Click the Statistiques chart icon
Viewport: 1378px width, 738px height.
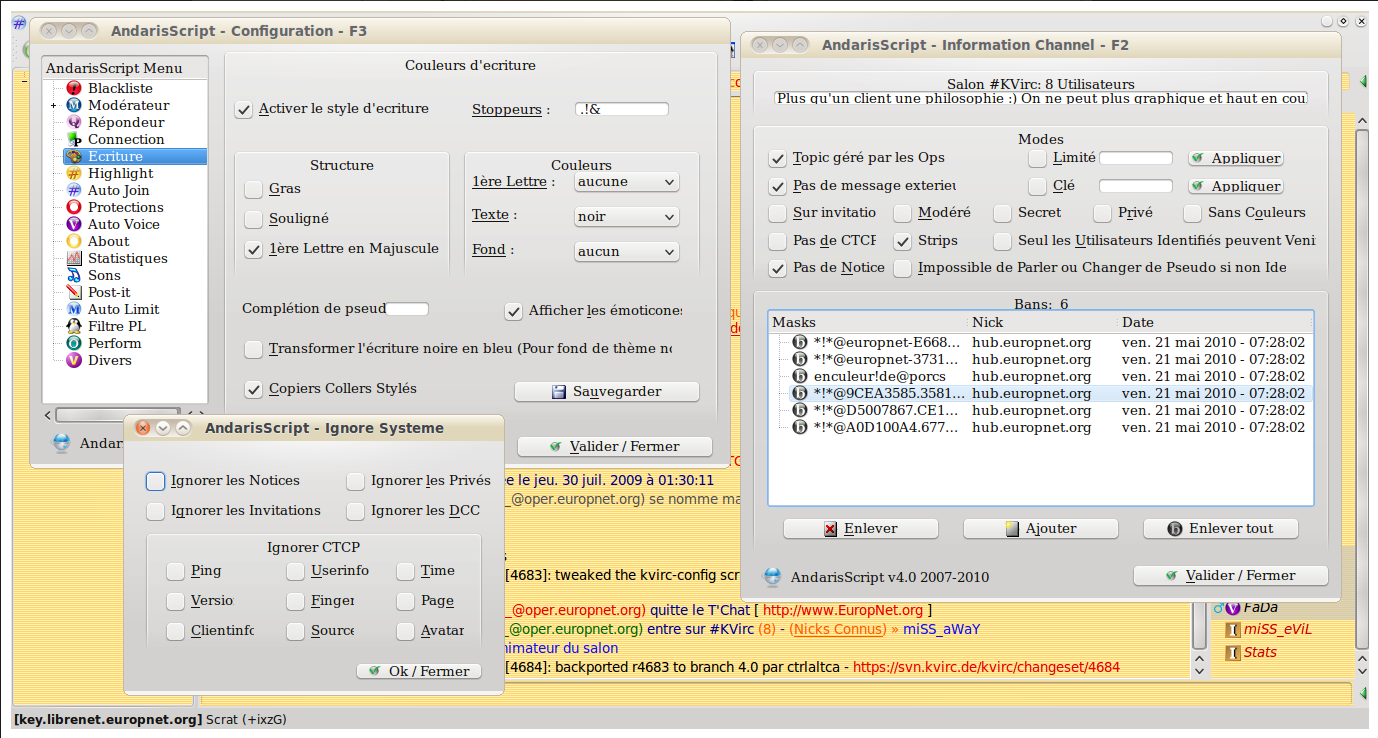(x=74, y=258)
